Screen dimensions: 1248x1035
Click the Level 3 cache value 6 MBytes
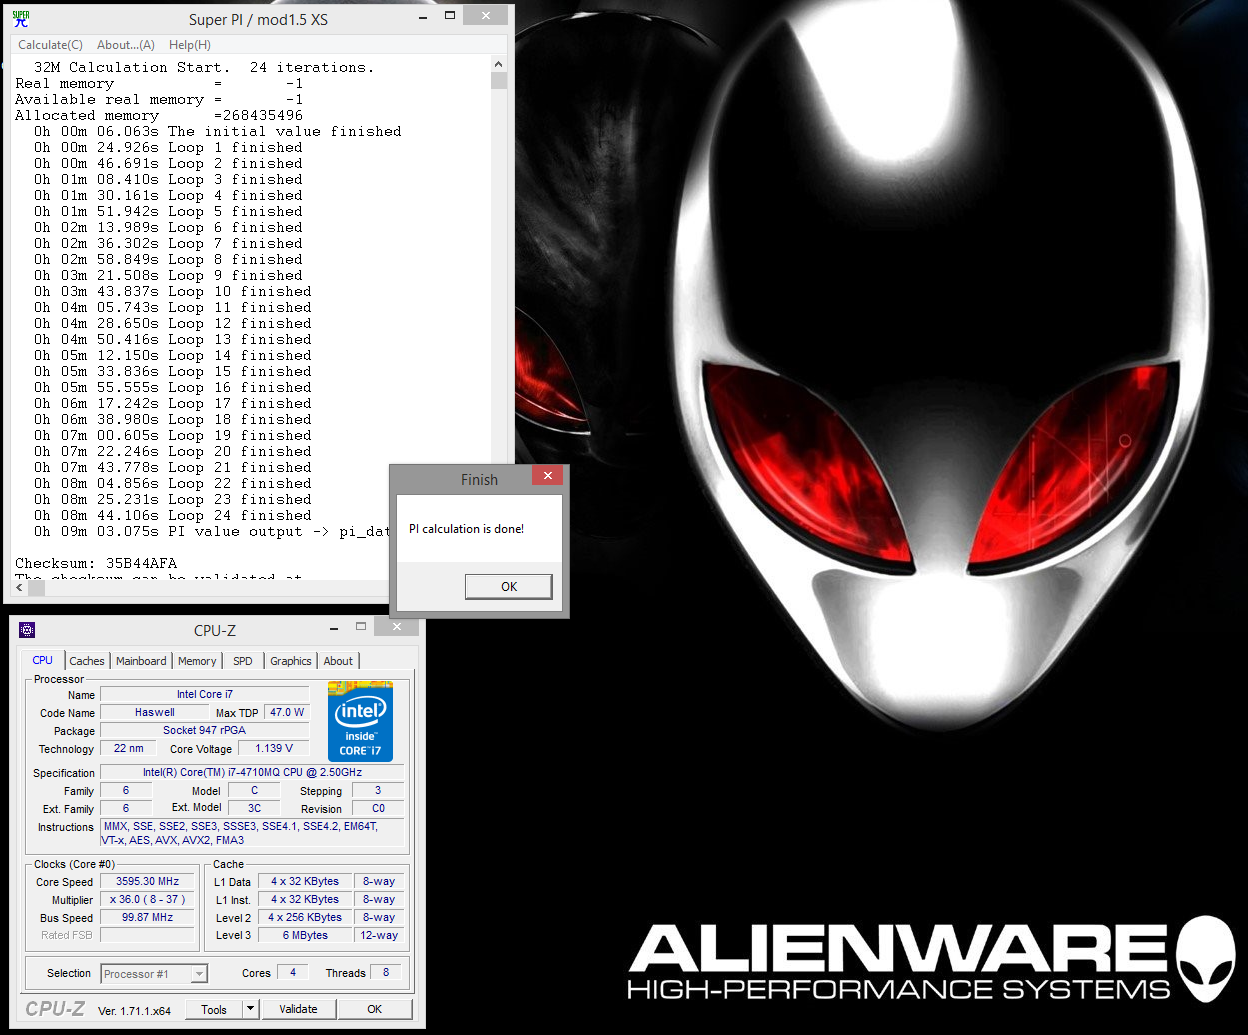[x=305, y=936]
